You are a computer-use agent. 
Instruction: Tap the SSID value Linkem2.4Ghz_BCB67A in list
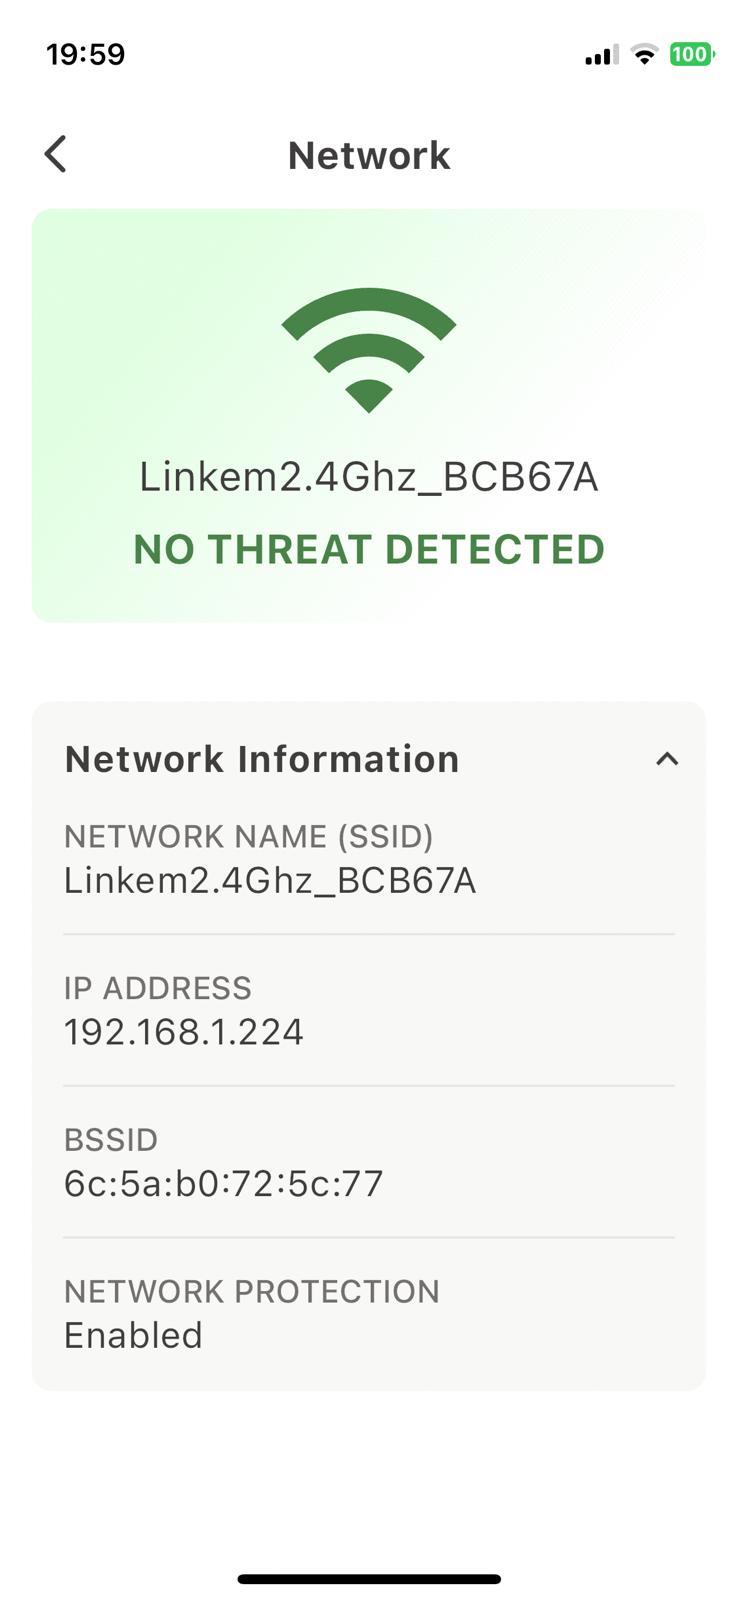(270, 881)
